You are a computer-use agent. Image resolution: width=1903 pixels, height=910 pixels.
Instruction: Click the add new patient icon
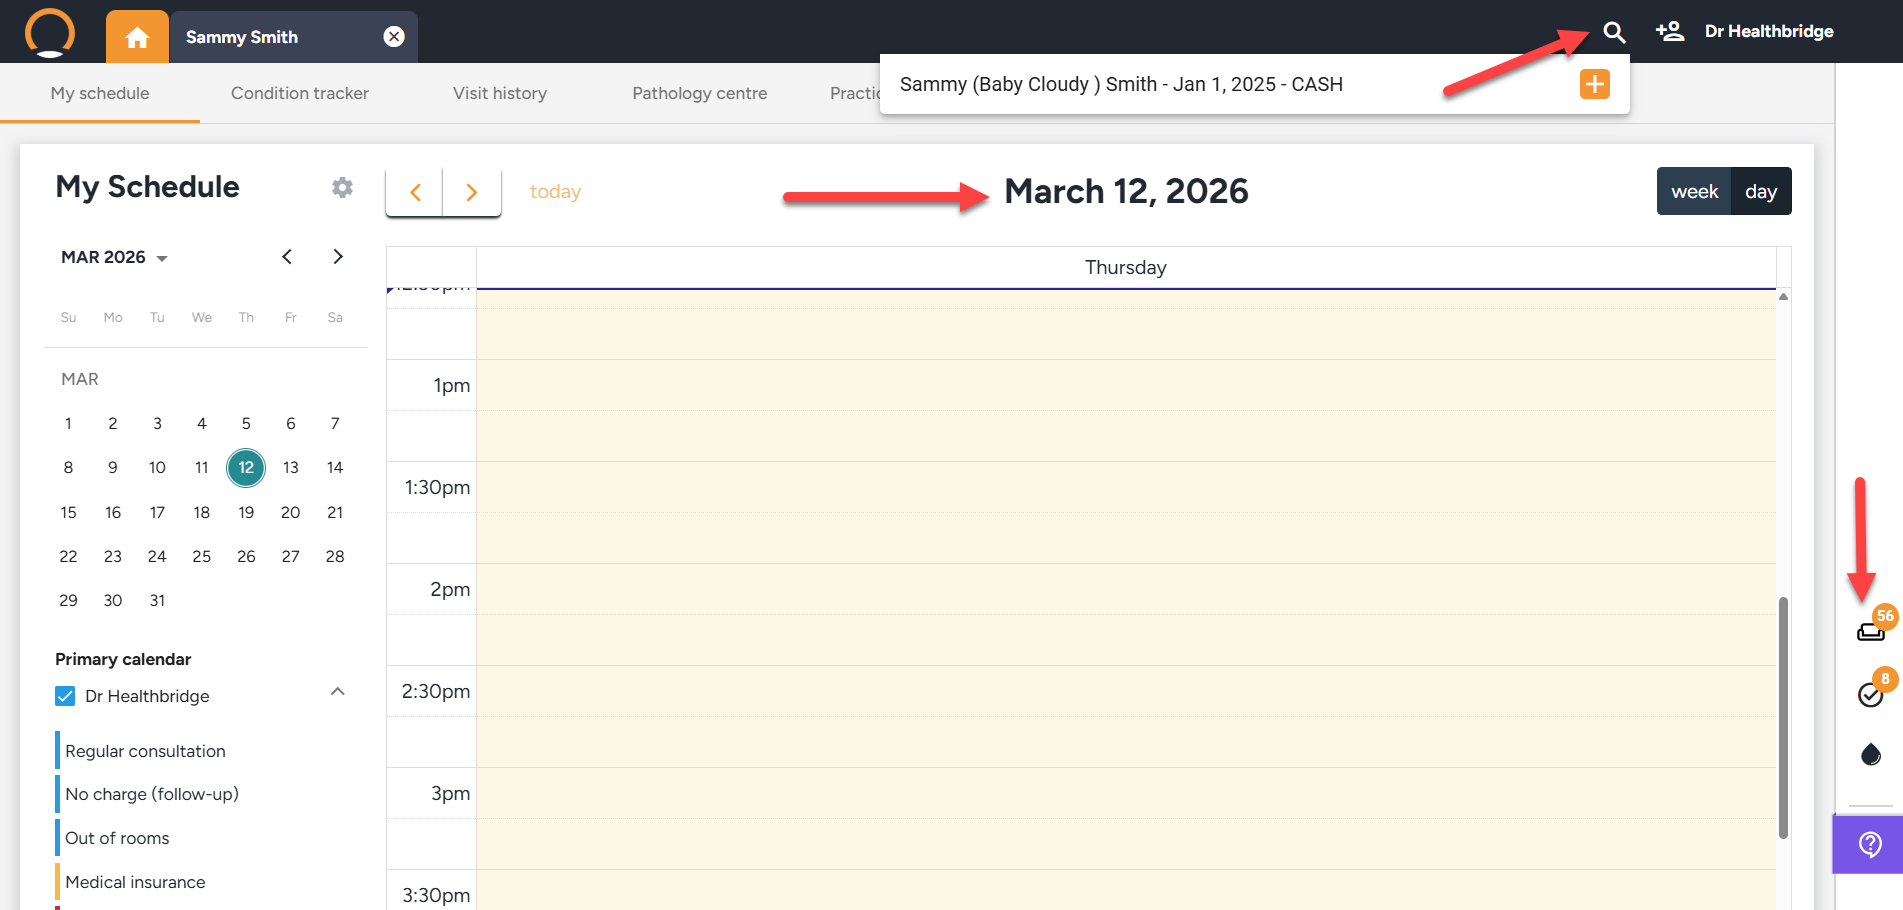pos(1669,32)
